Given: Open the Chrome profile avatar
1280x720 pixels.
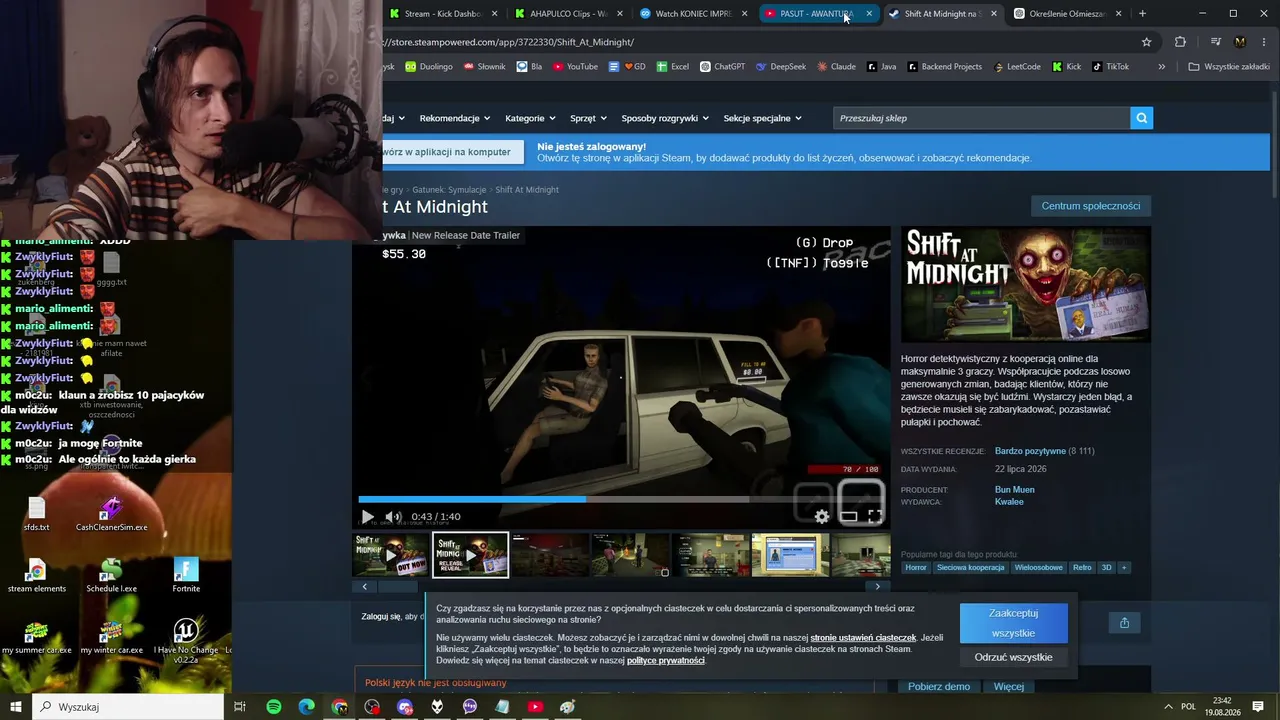Looking at the screenshot, I should click(x=1240, y=42).
